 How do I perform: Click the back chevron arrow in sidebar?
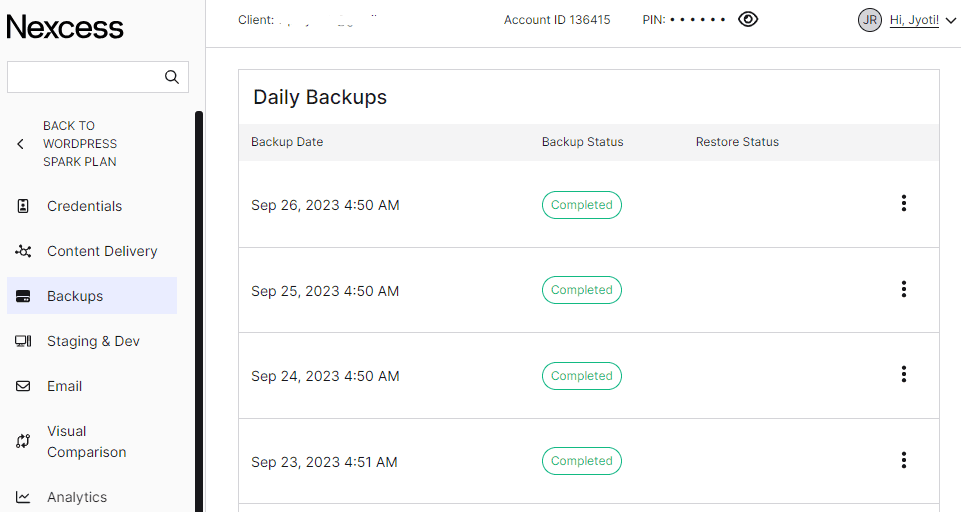tap(20, 143)
